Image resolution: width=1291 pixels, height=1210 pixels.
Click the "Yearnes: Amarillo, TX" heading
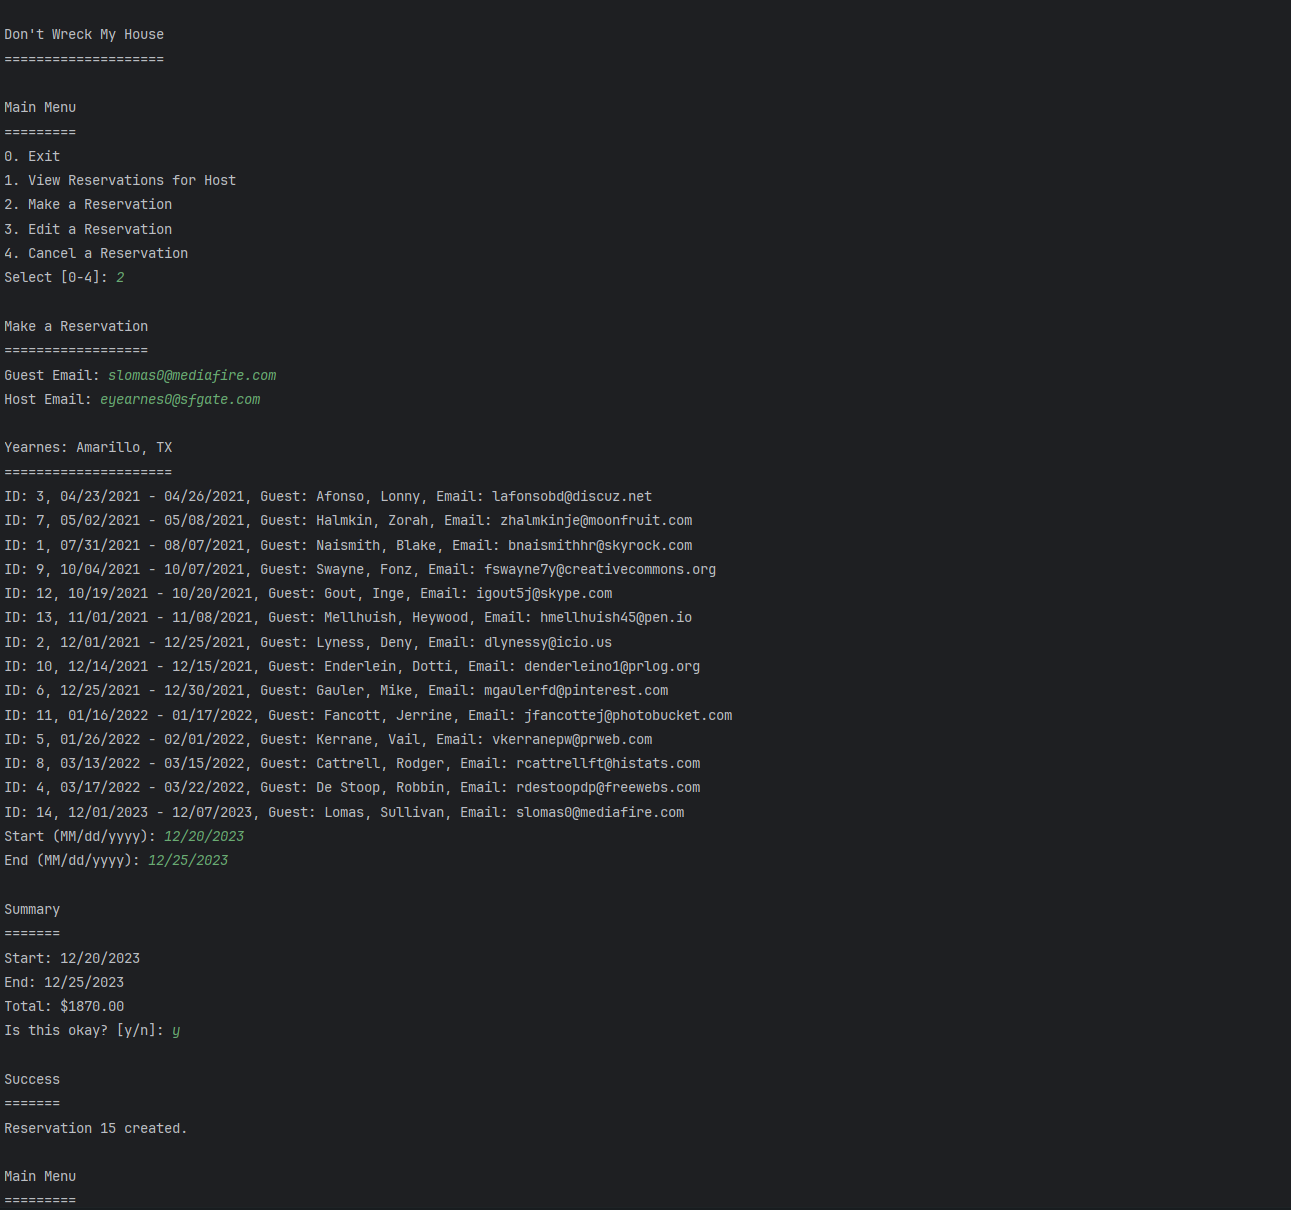[88, 447]
